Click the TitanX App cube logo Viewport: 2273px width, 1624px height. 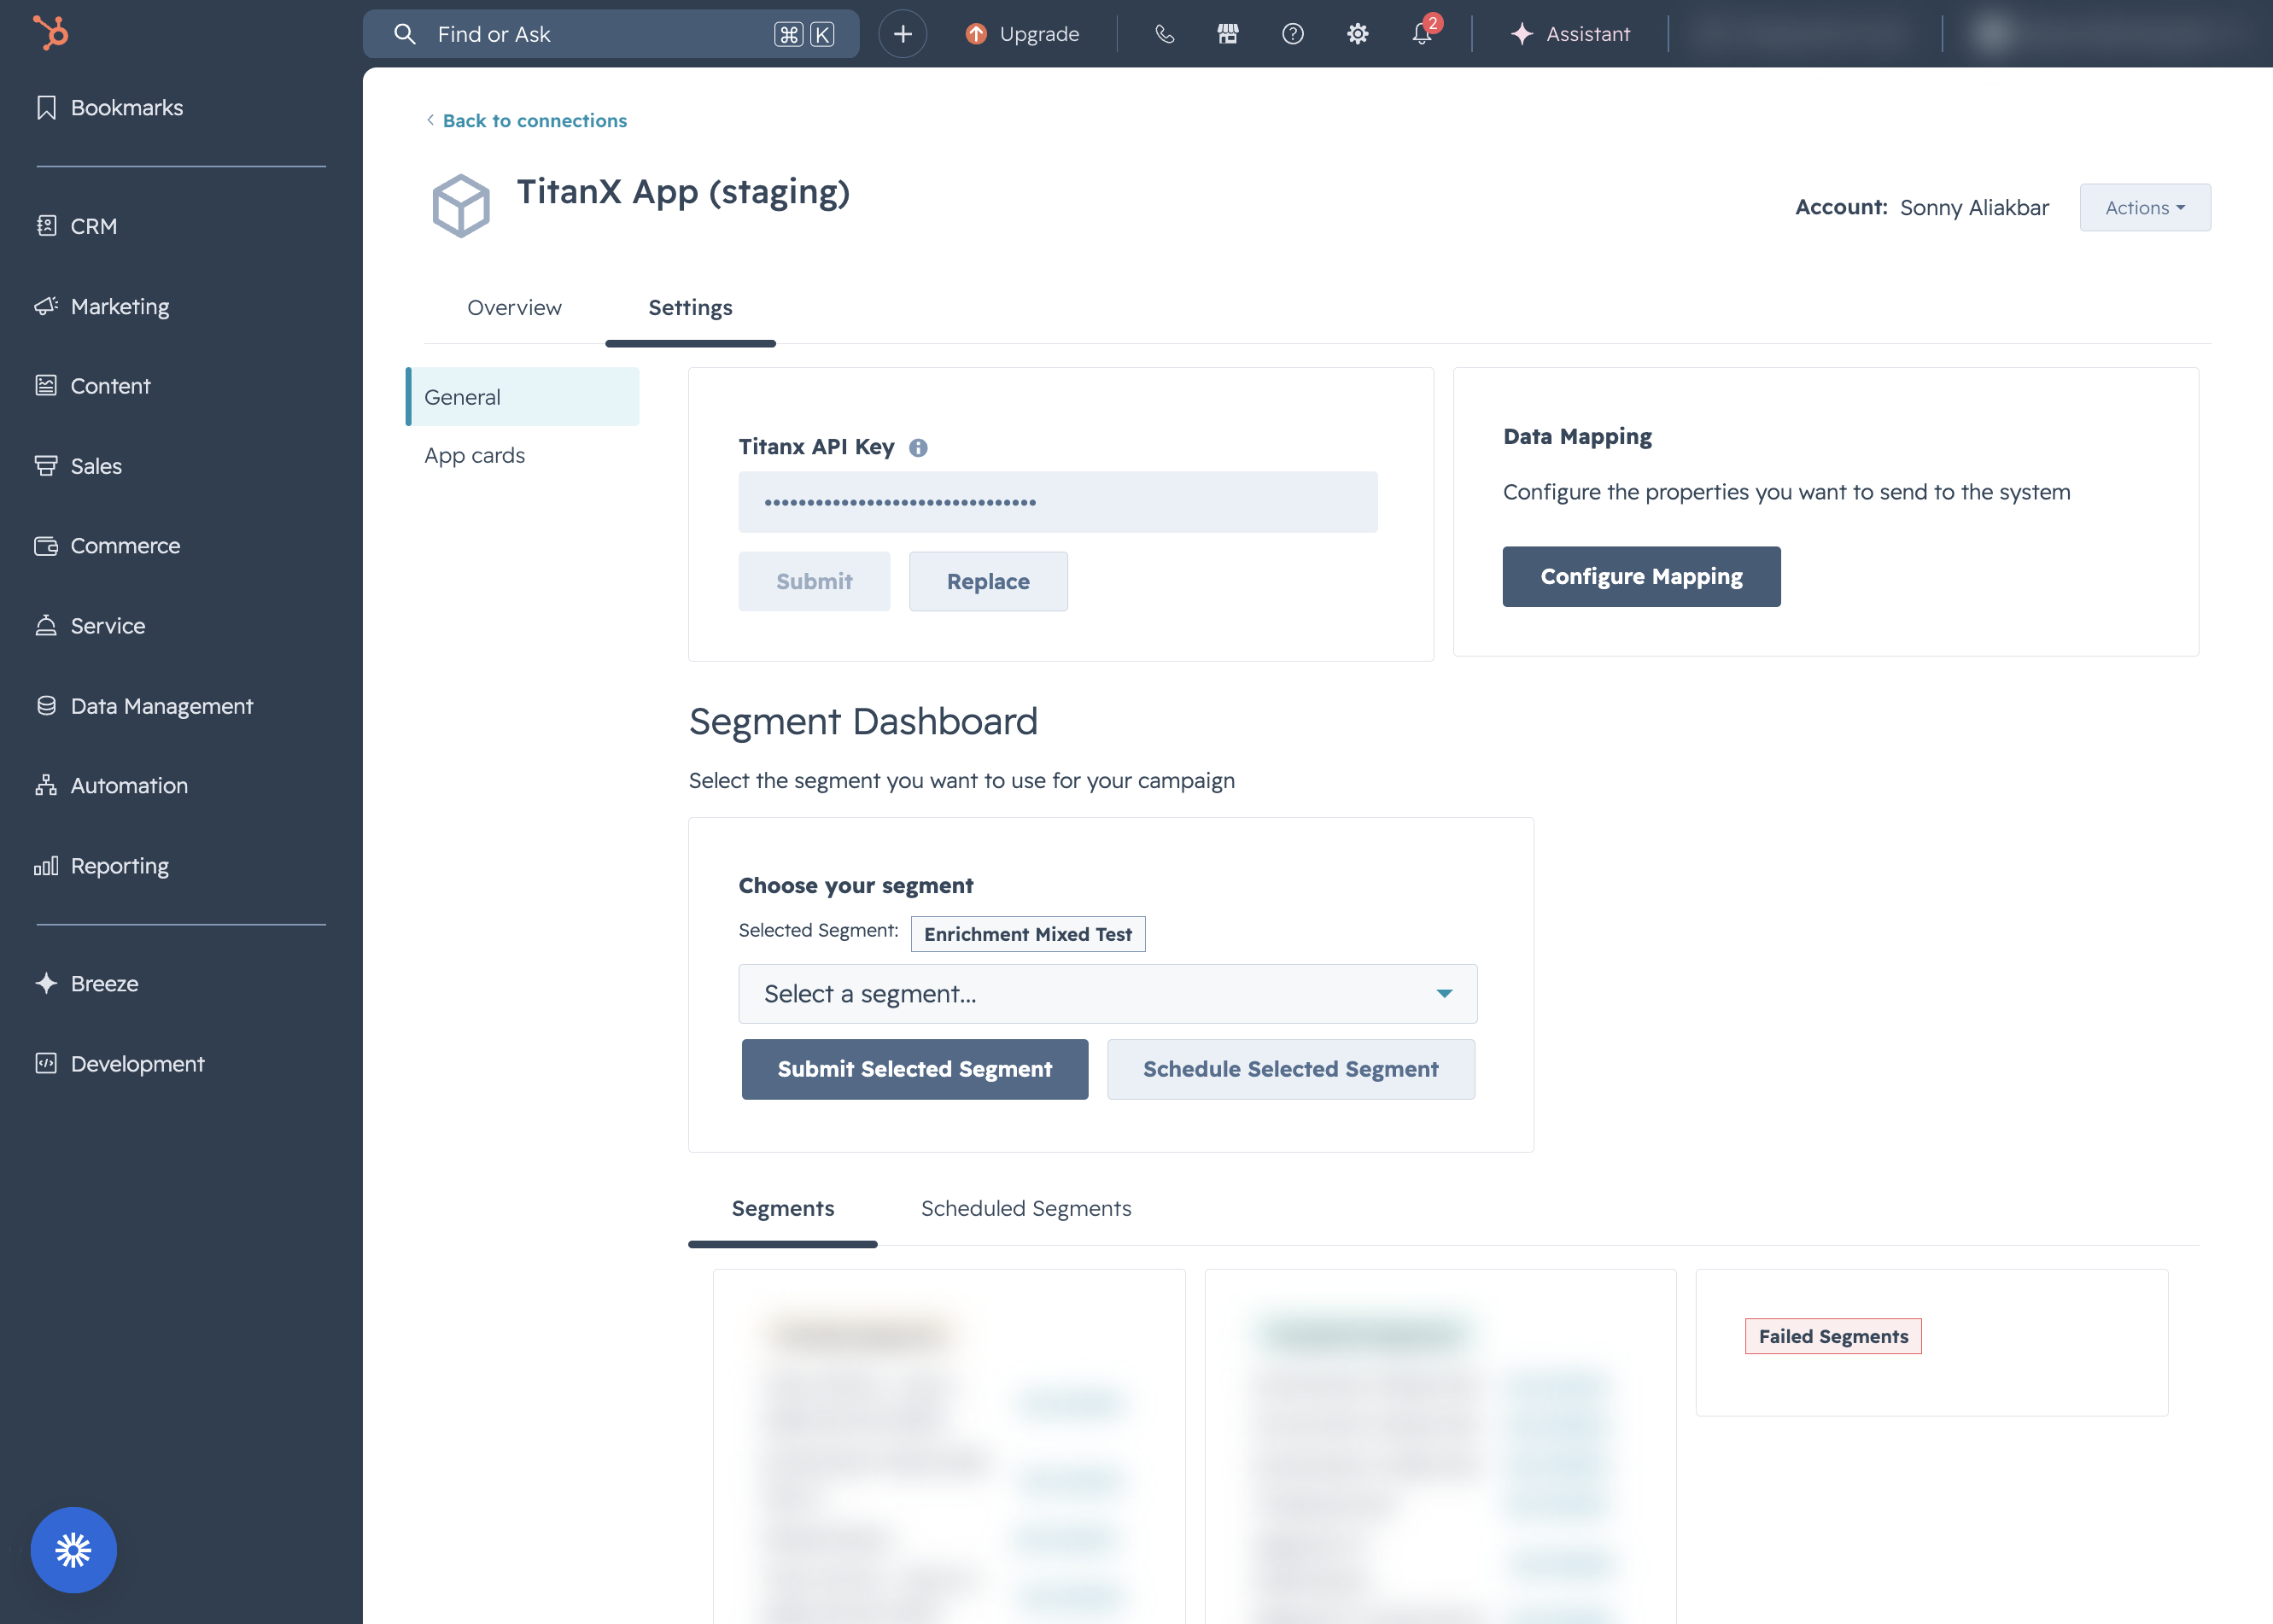461,206
